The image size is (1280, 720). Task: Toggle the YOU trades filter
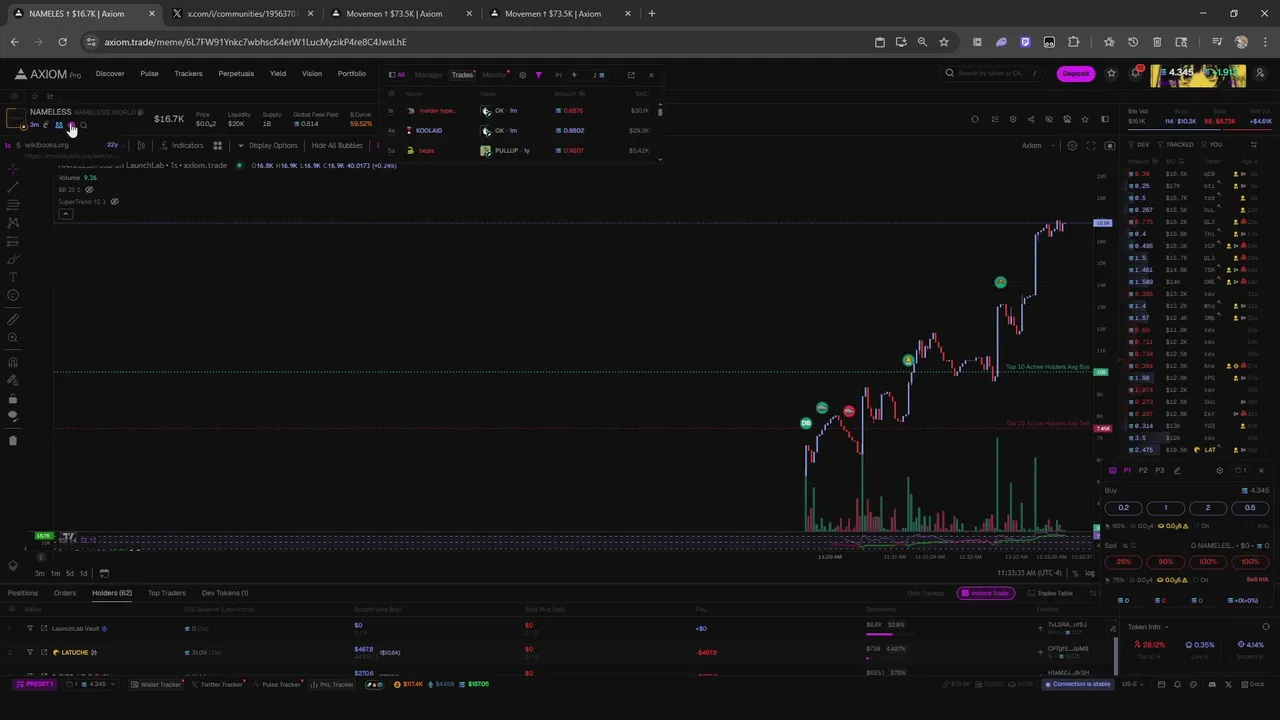tap(1212, 145)
